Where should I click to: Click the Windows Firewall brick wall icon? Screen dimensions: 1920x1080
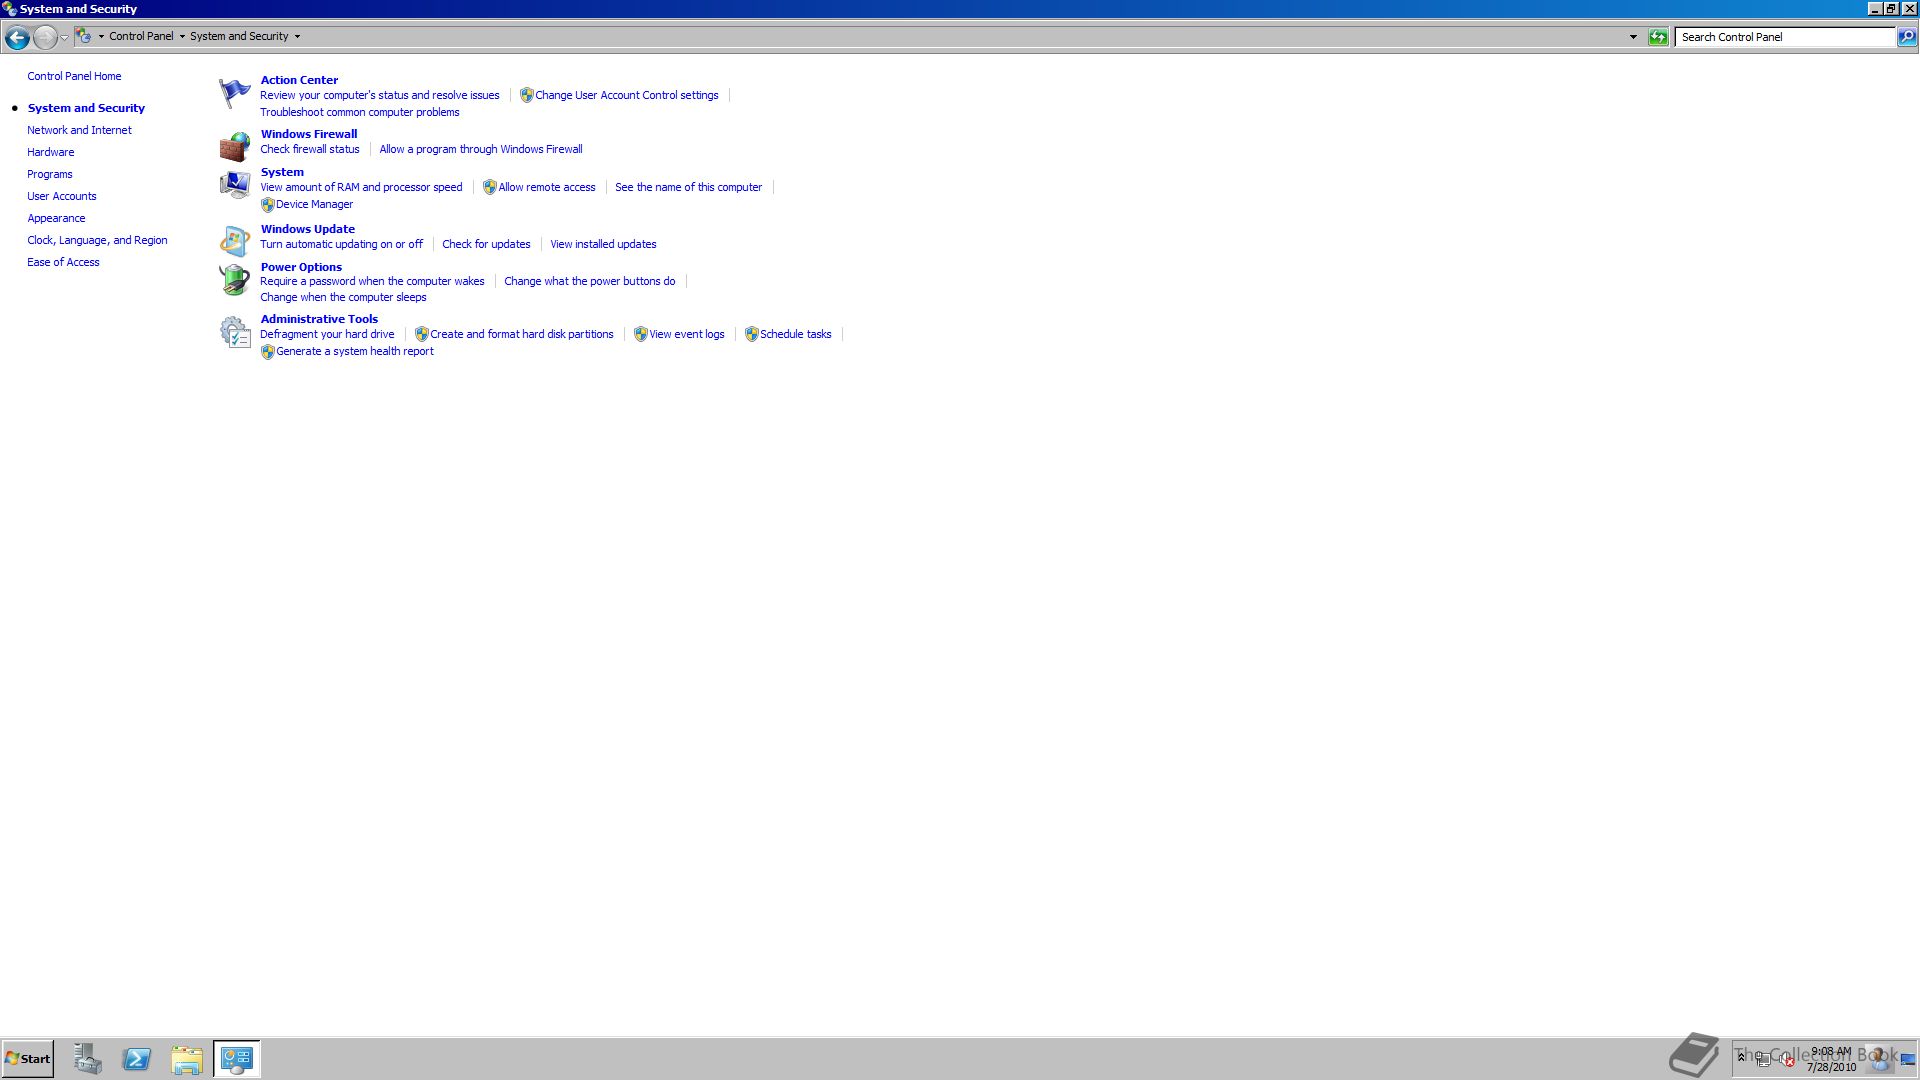click(x=235, y=147)
